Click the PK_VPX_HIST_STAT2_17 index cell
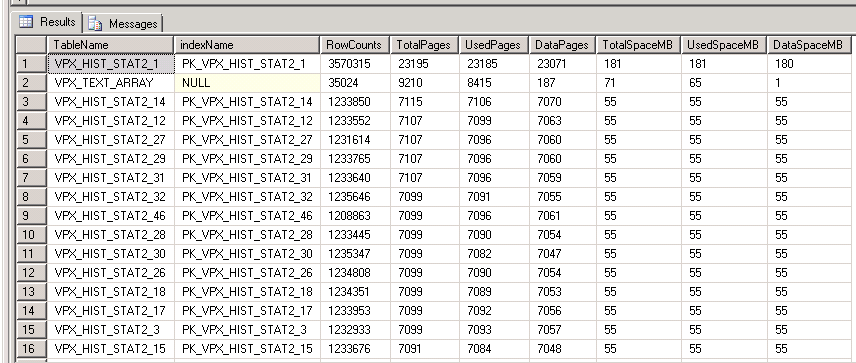Viewport: 856px width, 363px height. pos(247,311)
